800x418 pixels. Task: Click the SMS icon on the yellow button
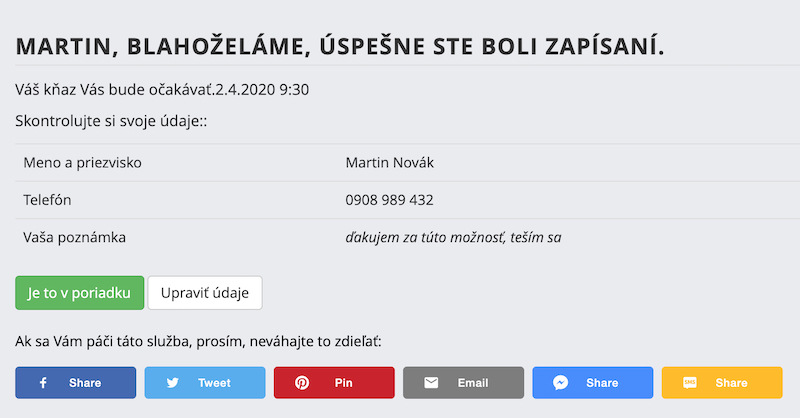pos(690,383)
